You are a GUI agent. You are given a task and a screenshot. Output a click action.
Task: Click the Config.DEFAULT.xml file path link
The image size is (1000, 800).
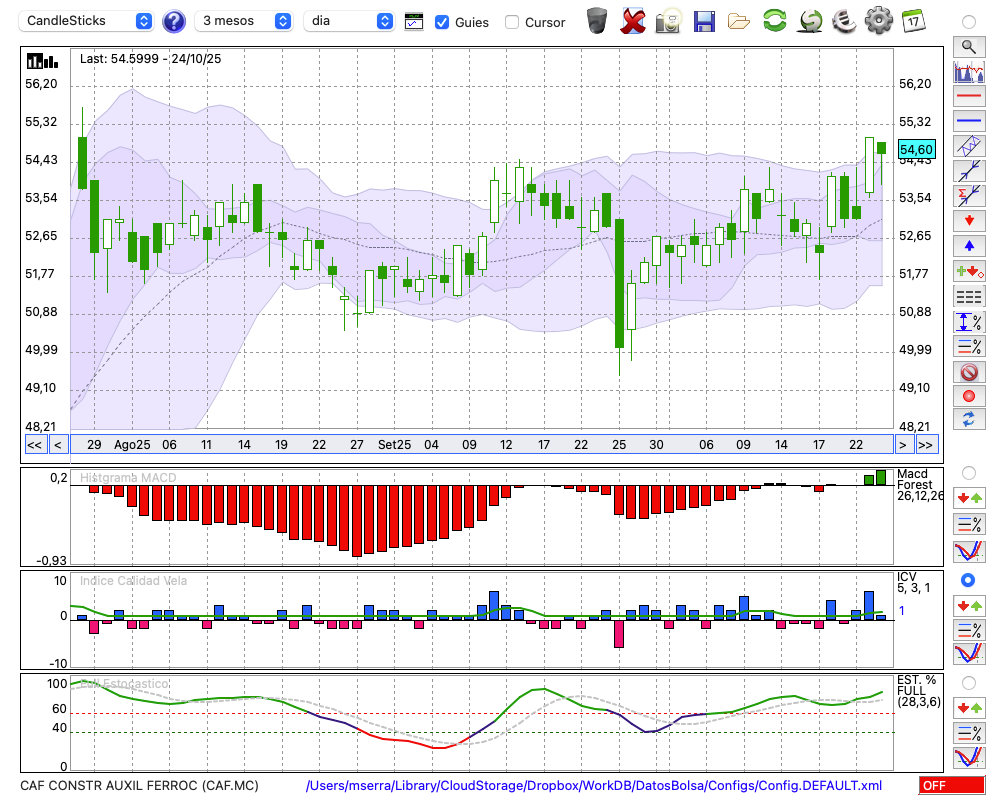coord(594,786)
